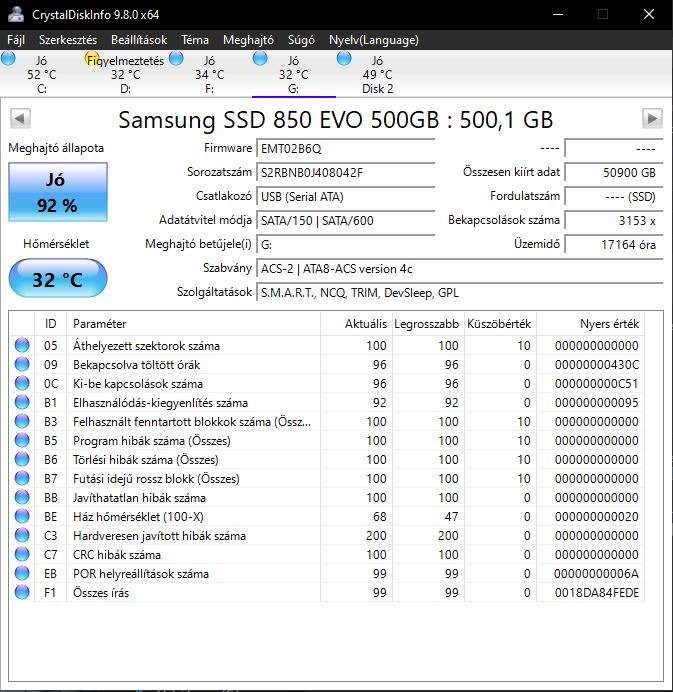Switch to the D: drive Figyelmeztetés tab
Screen dimensions: 673x692
(125, 74)
